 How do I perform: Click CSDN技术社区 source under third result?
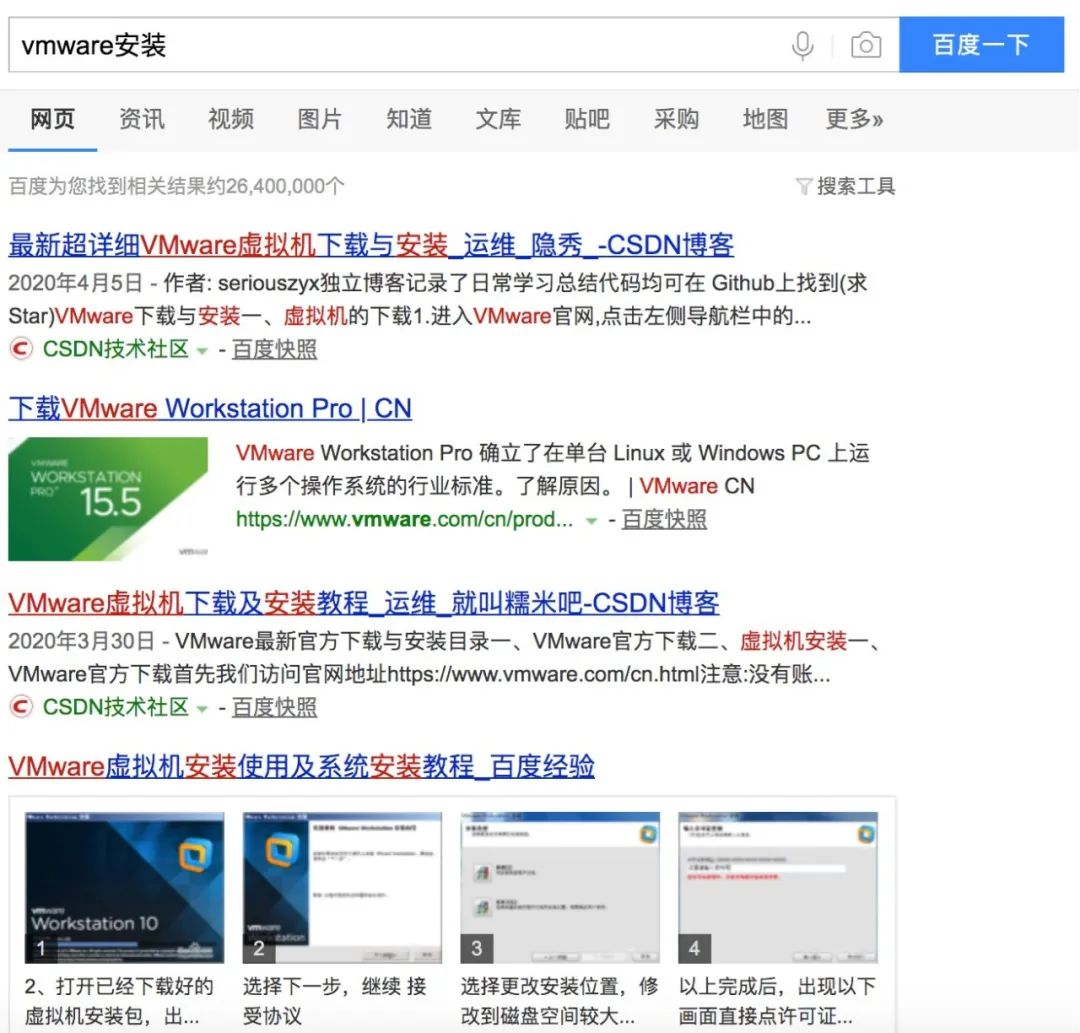point(116,707)
